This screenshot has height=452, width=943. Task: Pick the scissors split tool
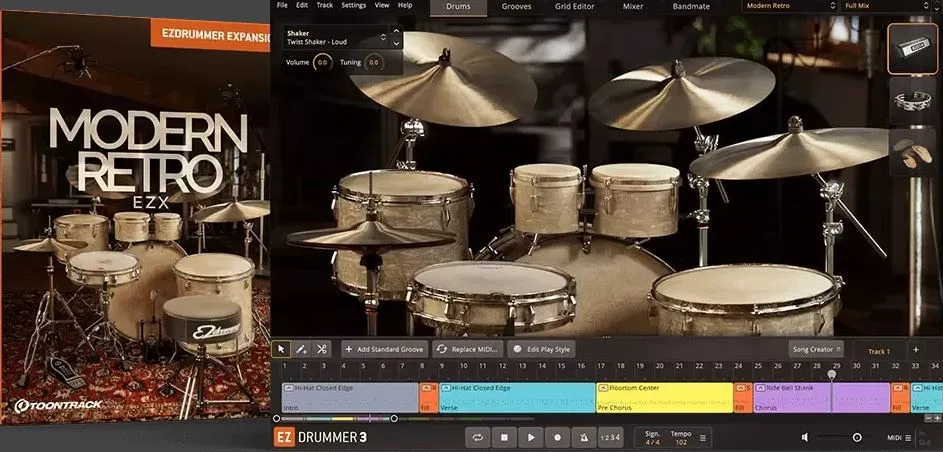pos(321,349)
